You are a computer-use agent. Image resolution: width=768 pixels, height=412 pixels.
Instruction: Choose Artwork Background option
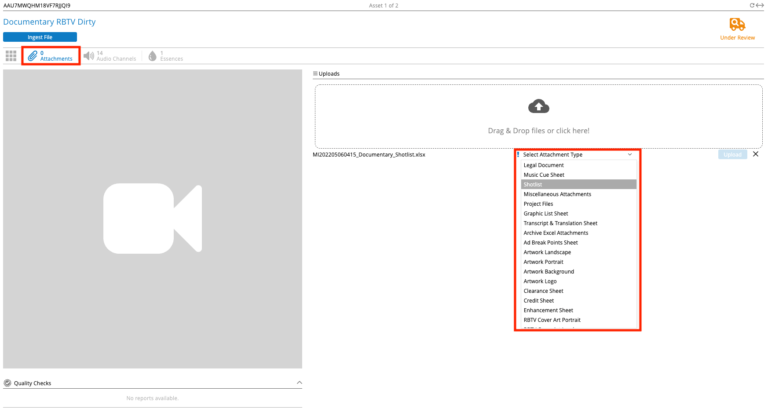(x=578, y=272)
